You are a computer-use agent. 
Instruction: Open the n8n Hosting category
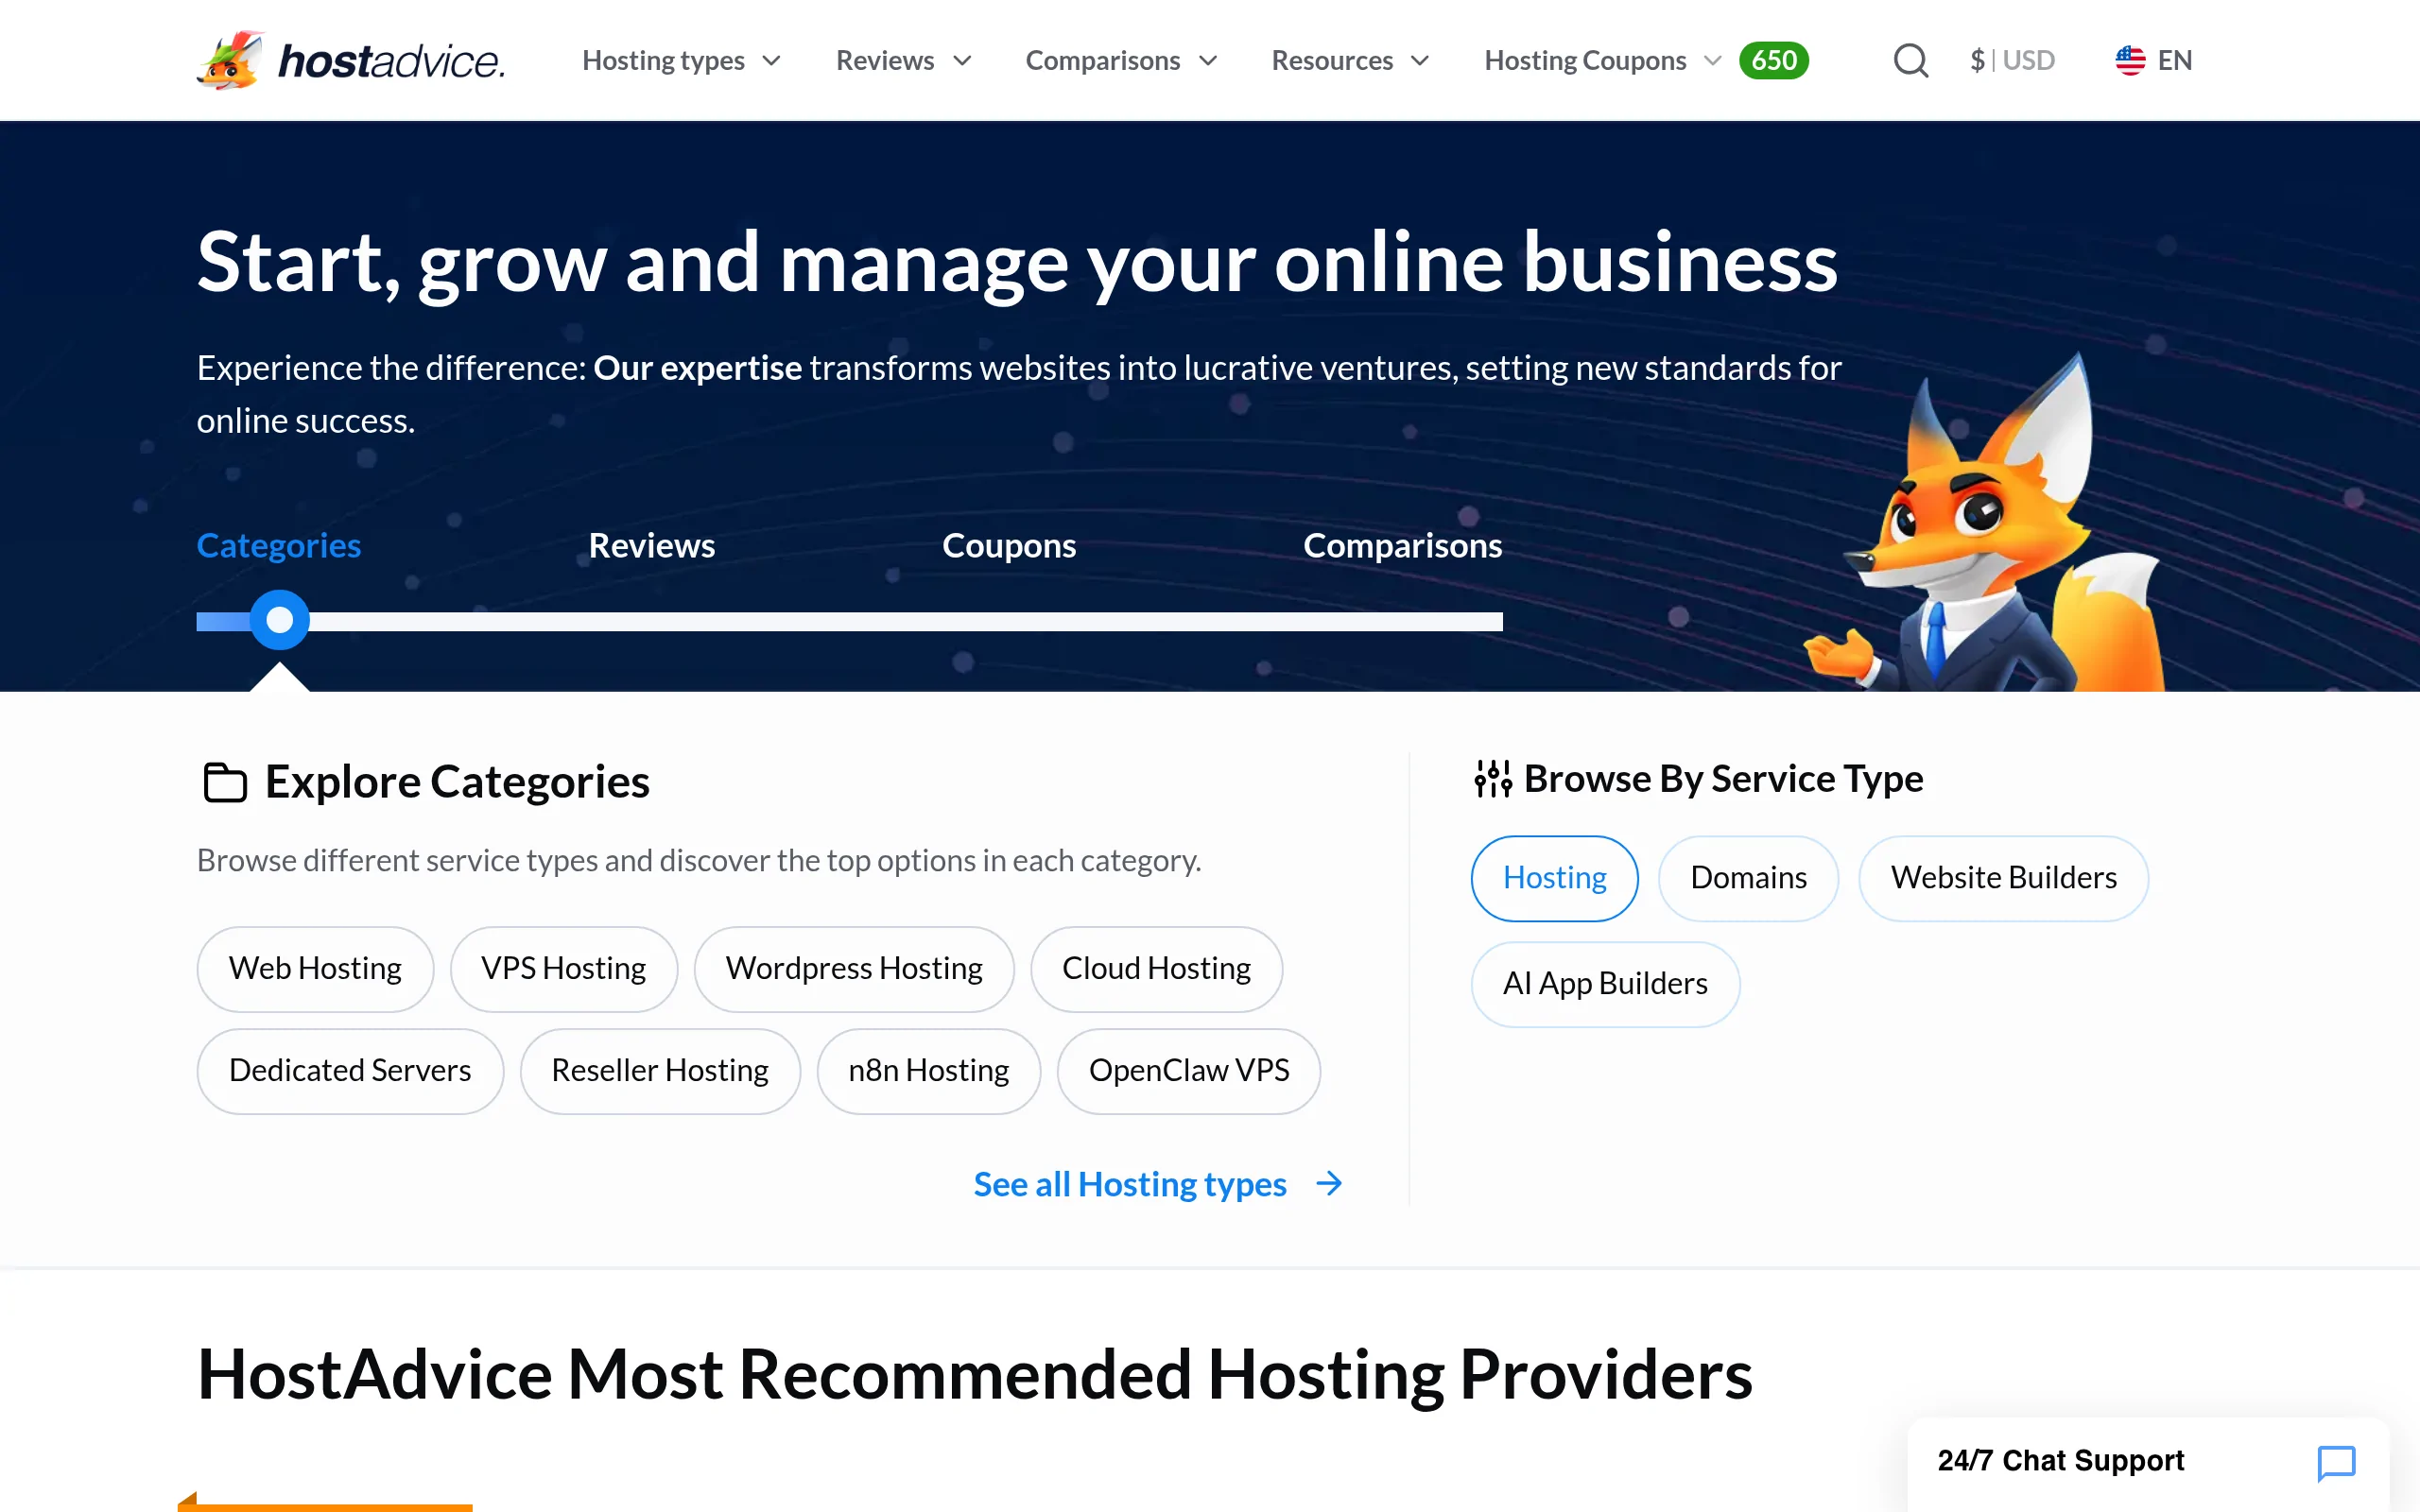[x=928, y=1071]
